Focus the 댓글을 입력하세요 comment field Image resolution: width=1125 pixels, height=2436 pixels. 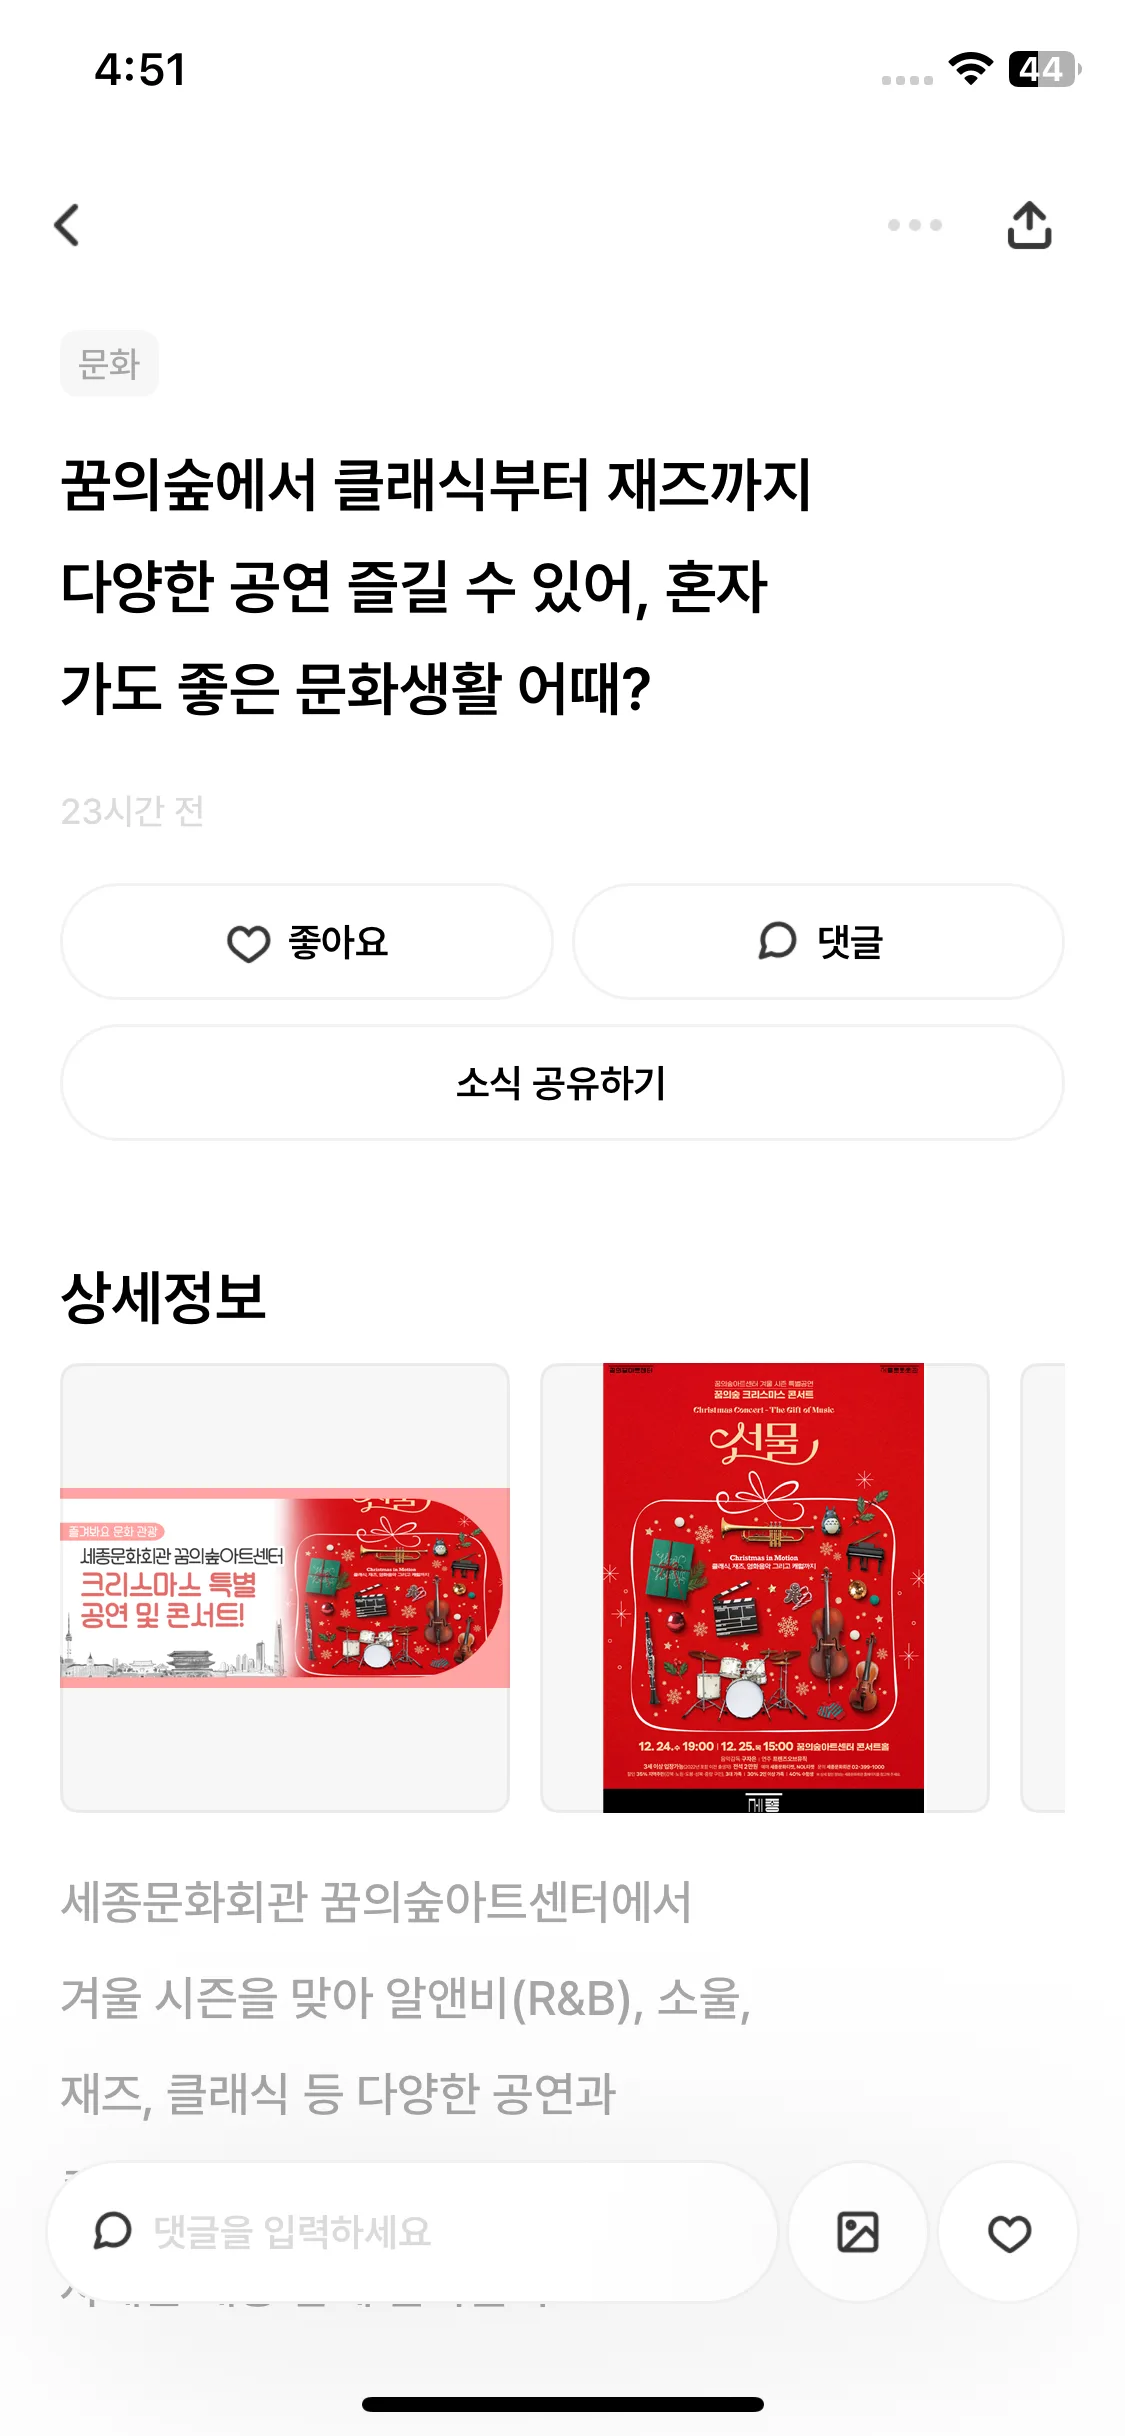click(x=412, y=2232)
